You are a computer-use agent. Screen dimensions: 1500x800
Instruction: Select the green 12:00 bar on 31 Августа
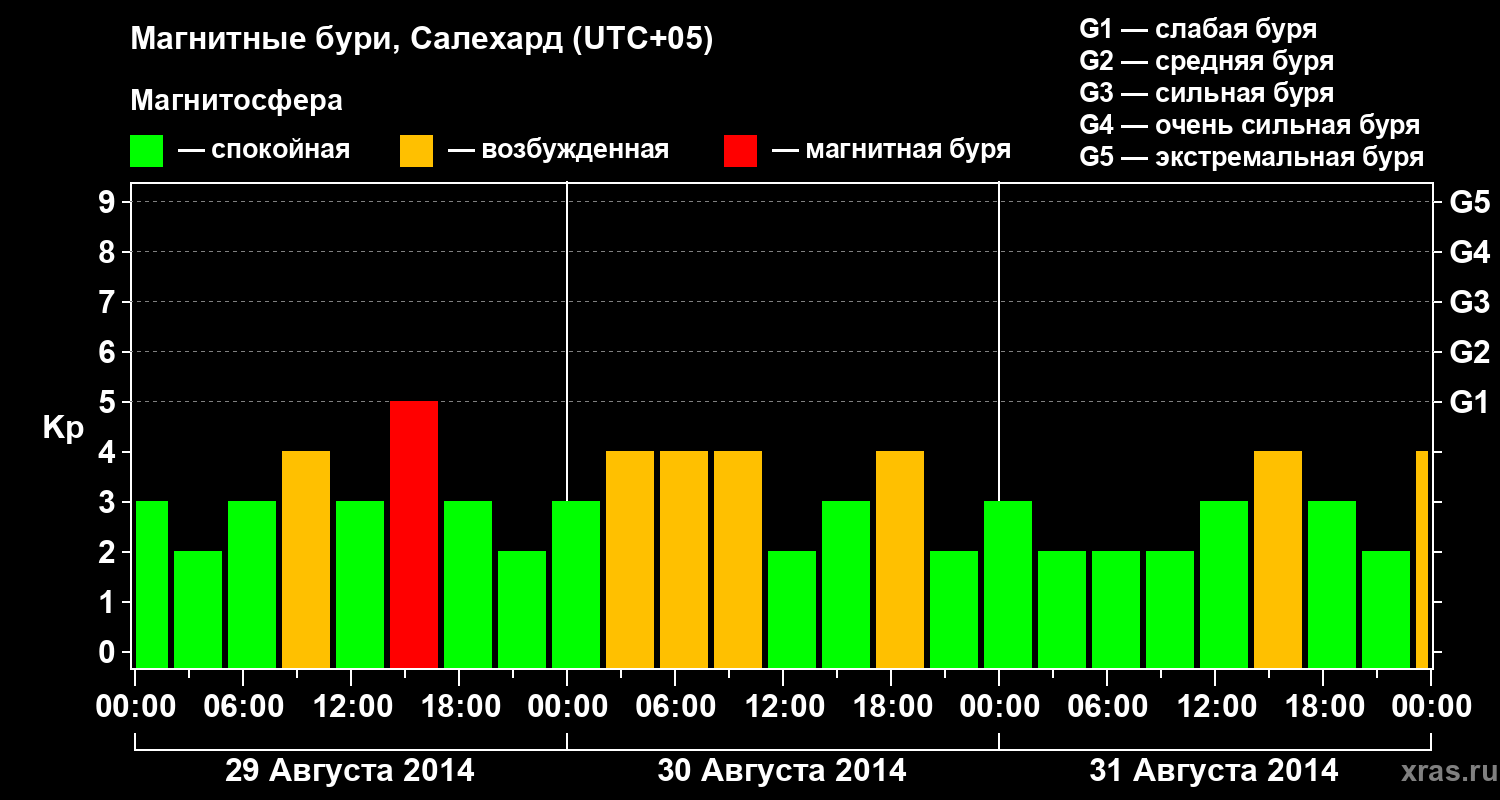pyautogui.click(x=1224, y=584)
